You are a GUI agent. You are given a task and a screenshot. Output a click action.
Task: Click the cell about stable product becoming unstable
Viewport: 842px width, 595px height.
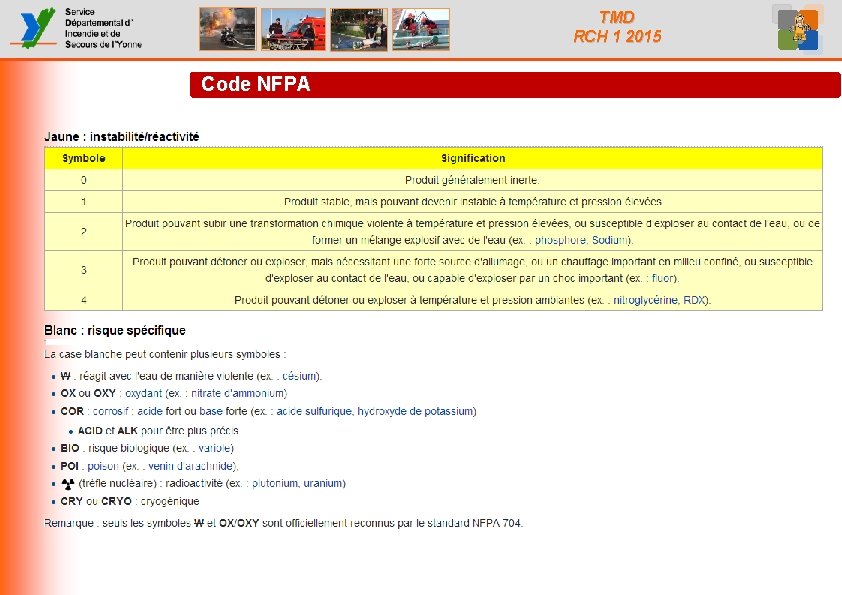(x=473, y=202)
